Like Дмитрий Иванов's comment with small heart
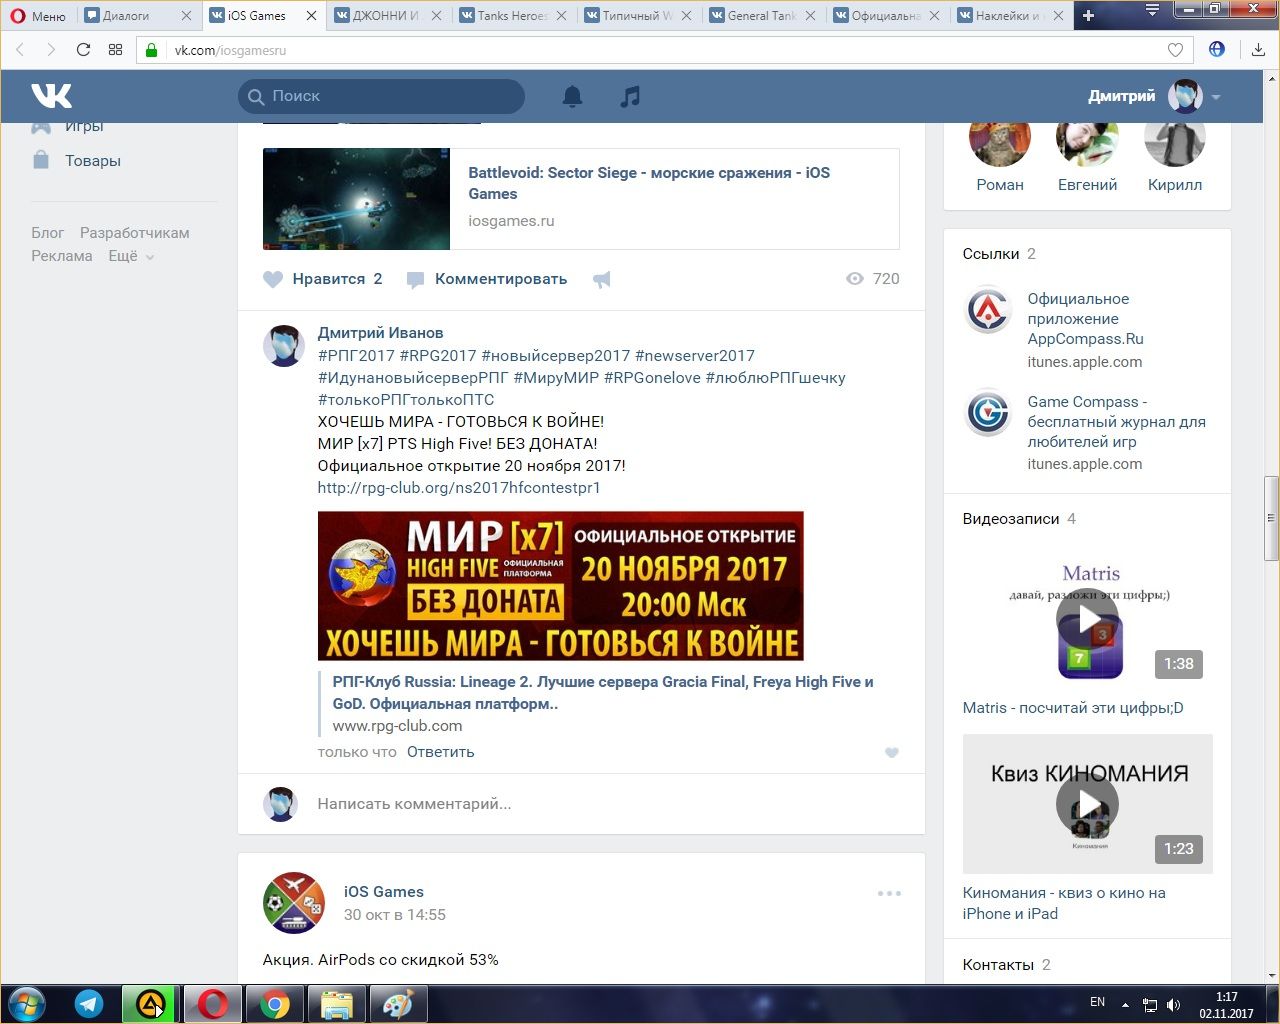Screen dimensions: 1280x1024 [891, 753]
